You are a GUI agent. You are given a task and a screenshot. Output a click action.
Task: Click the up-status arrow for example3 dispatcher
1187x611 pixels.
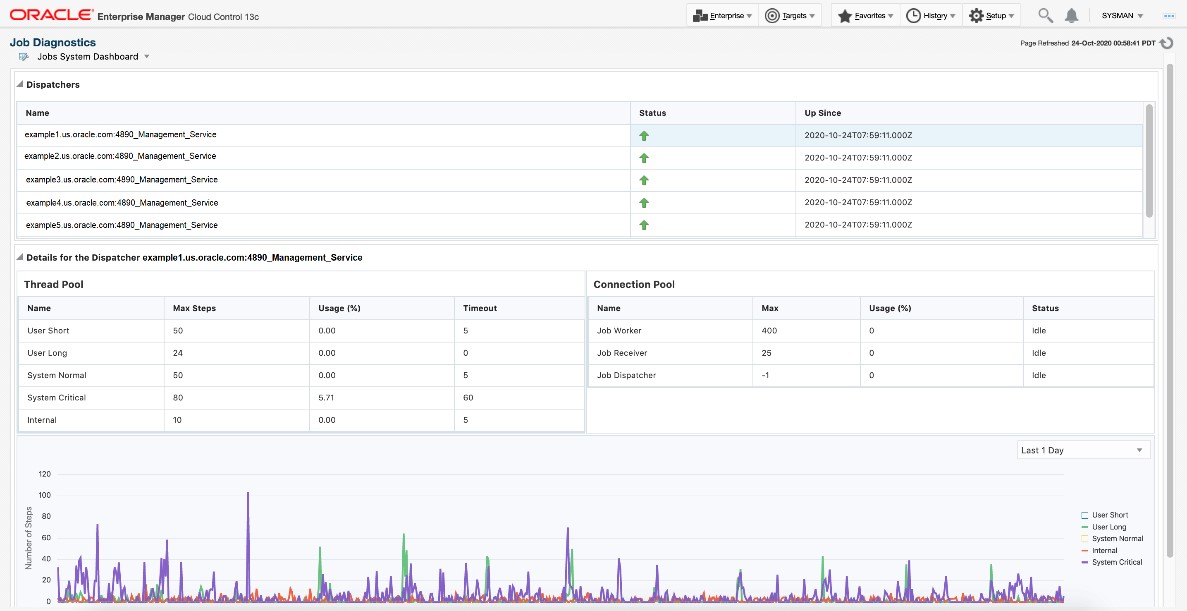(644, 180)
